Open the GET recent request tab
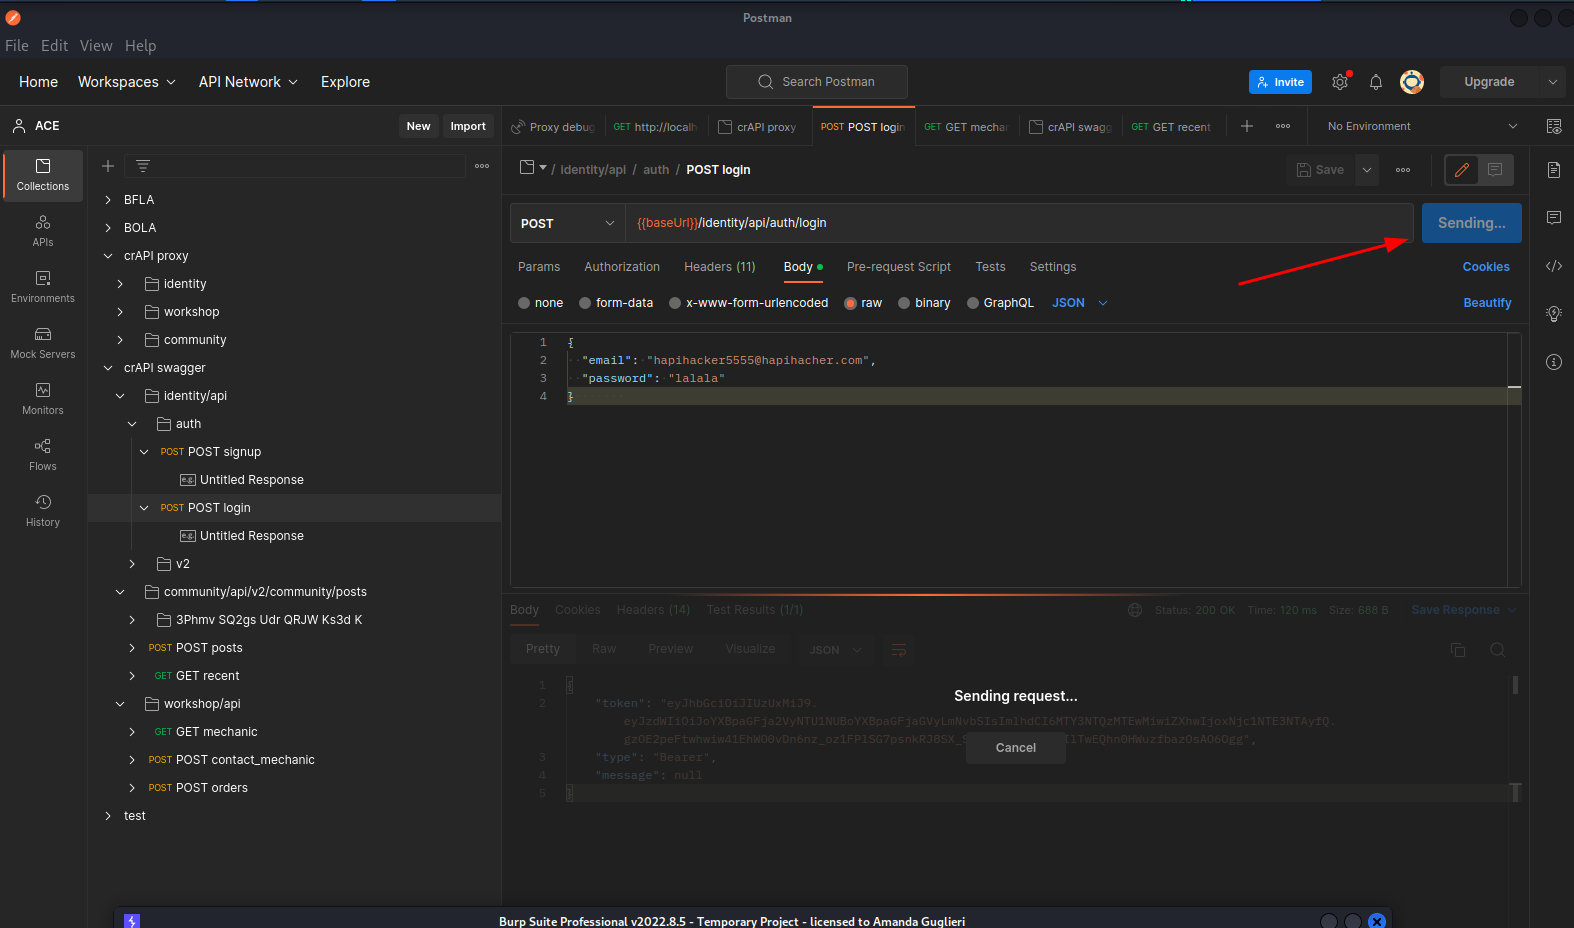This screenshot has width=1574, height=928. tap(1171, 127)
